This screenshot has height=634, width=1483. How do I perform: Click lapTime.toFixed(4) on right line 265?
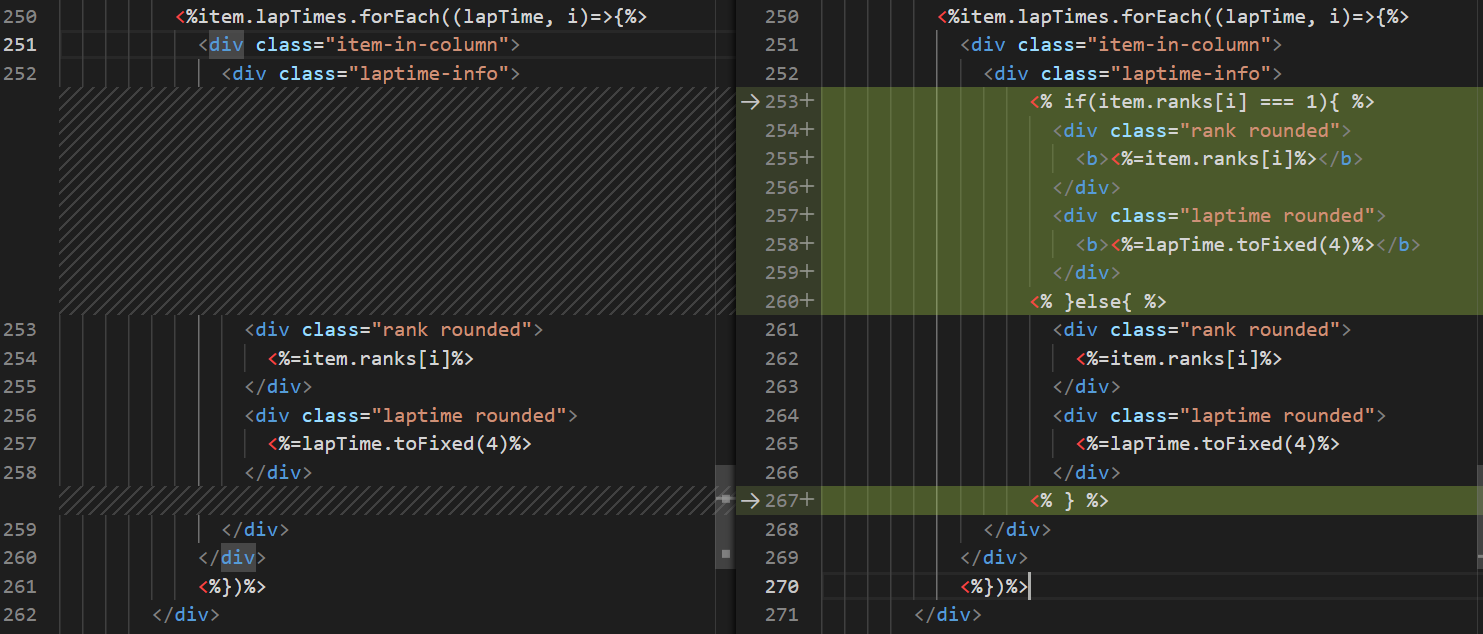tap(1208, 443)
